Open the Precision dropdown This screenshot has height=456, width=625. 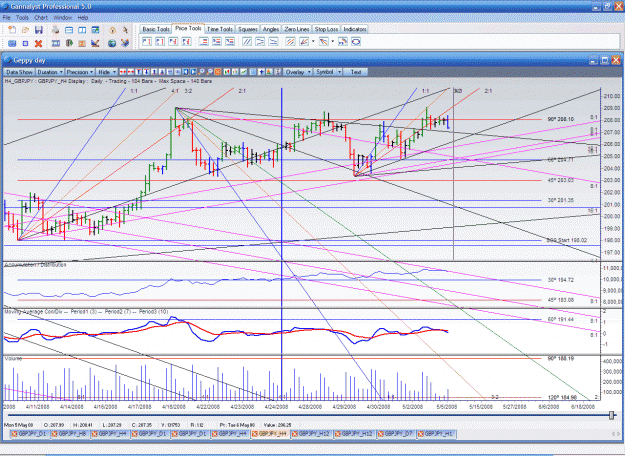point(80,72)
